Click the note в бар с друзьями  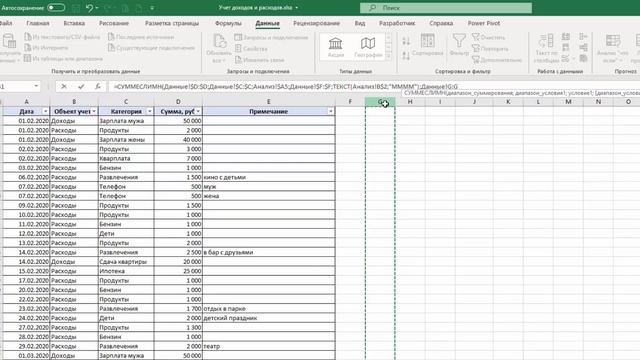tap(228, 252)
